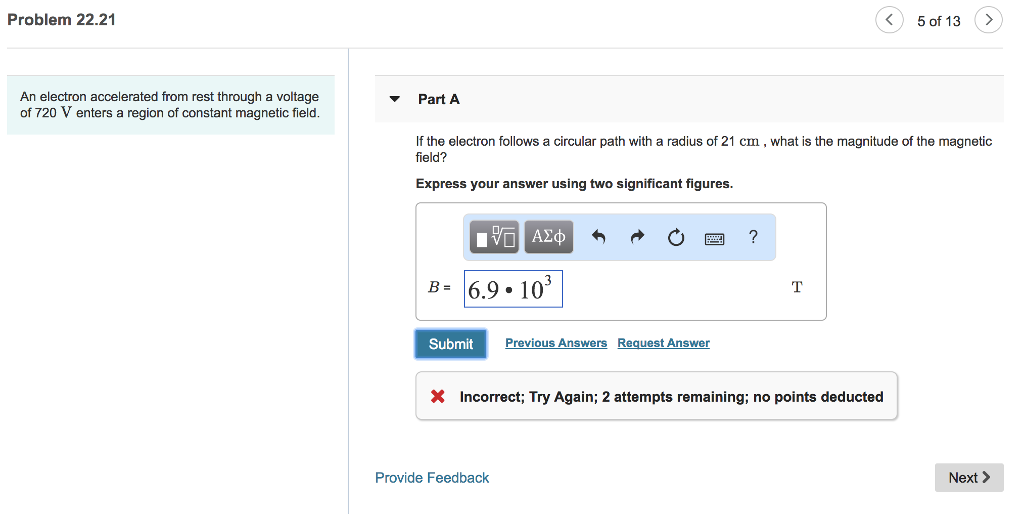This screenshot has height=514, width=1024.
Task: Open the Greek symbols menu
Action: [x=549, y=237]
